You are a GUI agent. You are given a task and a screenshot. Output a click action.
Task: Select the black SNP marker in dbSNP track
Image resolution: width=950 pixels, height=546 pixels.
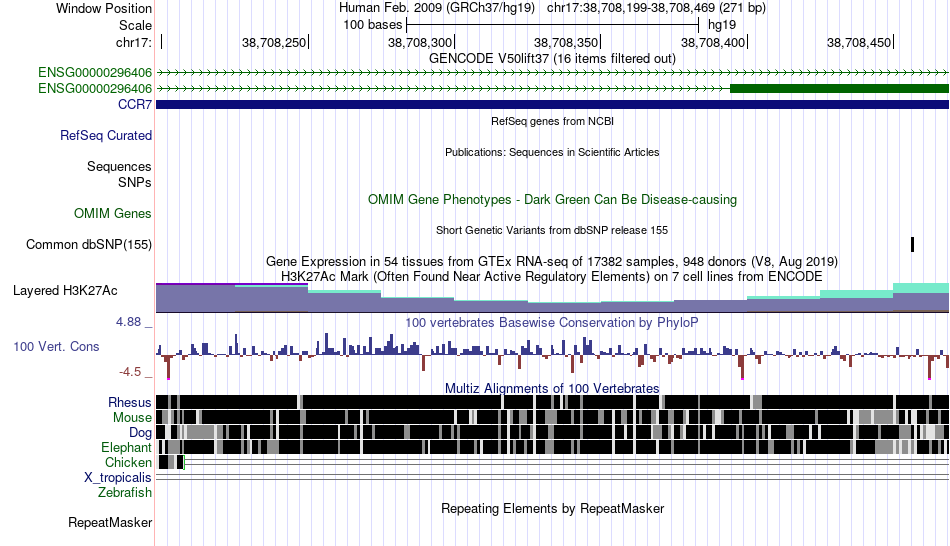point(912,244)
